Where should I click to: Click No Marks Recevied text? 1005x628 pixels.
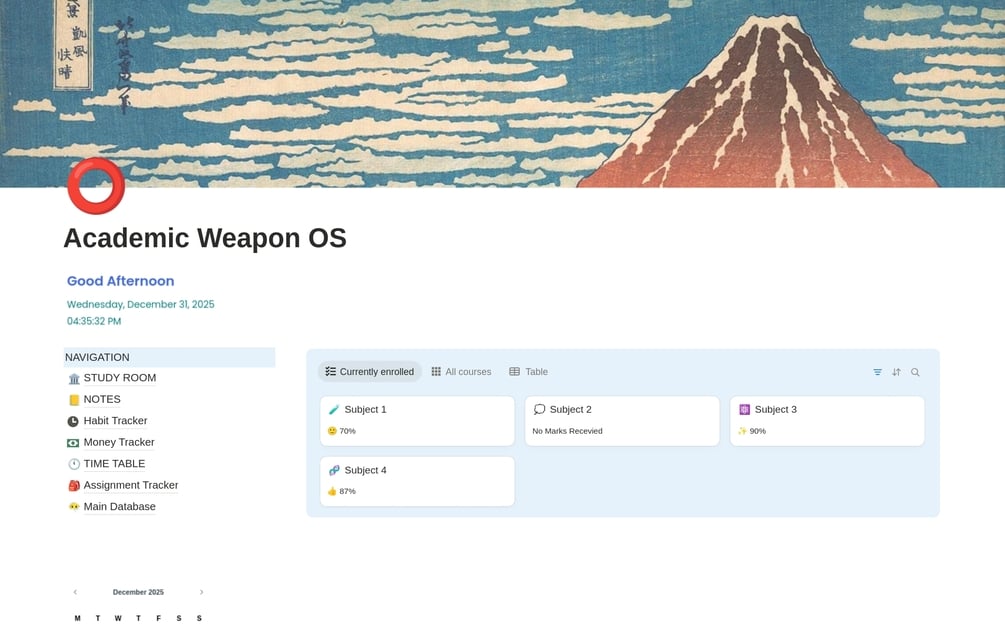click(567, 431)
